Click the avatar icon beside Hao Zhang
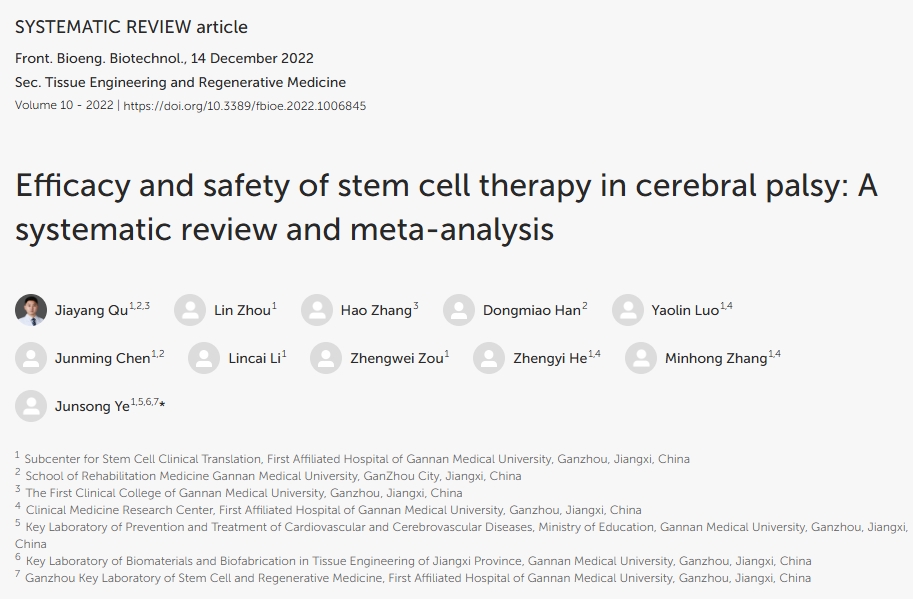The height and width of the screenshot is (599, 913). coord(317,310)
